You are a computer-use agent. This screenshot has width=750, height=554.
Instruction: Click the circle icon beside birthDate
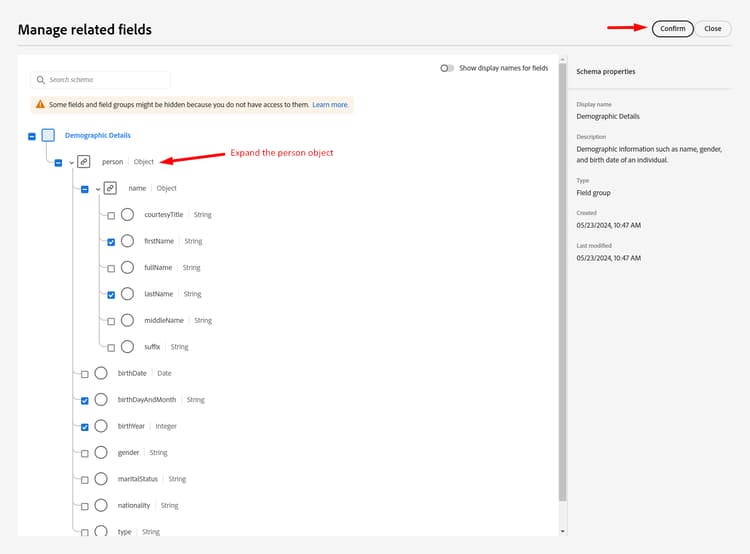pos(101,373)
